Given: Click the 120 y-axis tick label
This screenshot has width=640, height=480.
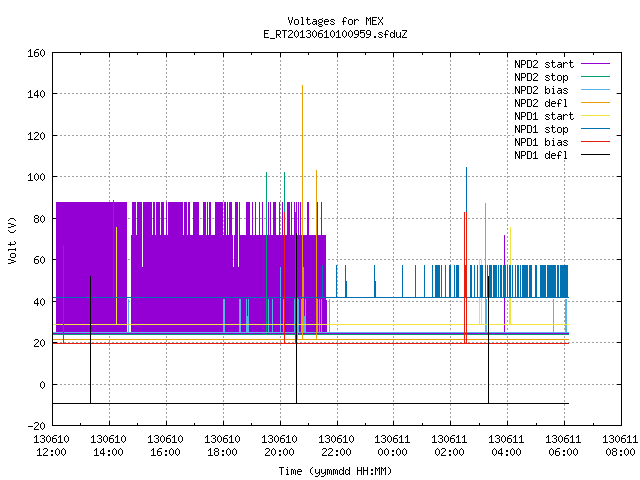Looking at the screenshot, I should point(36,136).
